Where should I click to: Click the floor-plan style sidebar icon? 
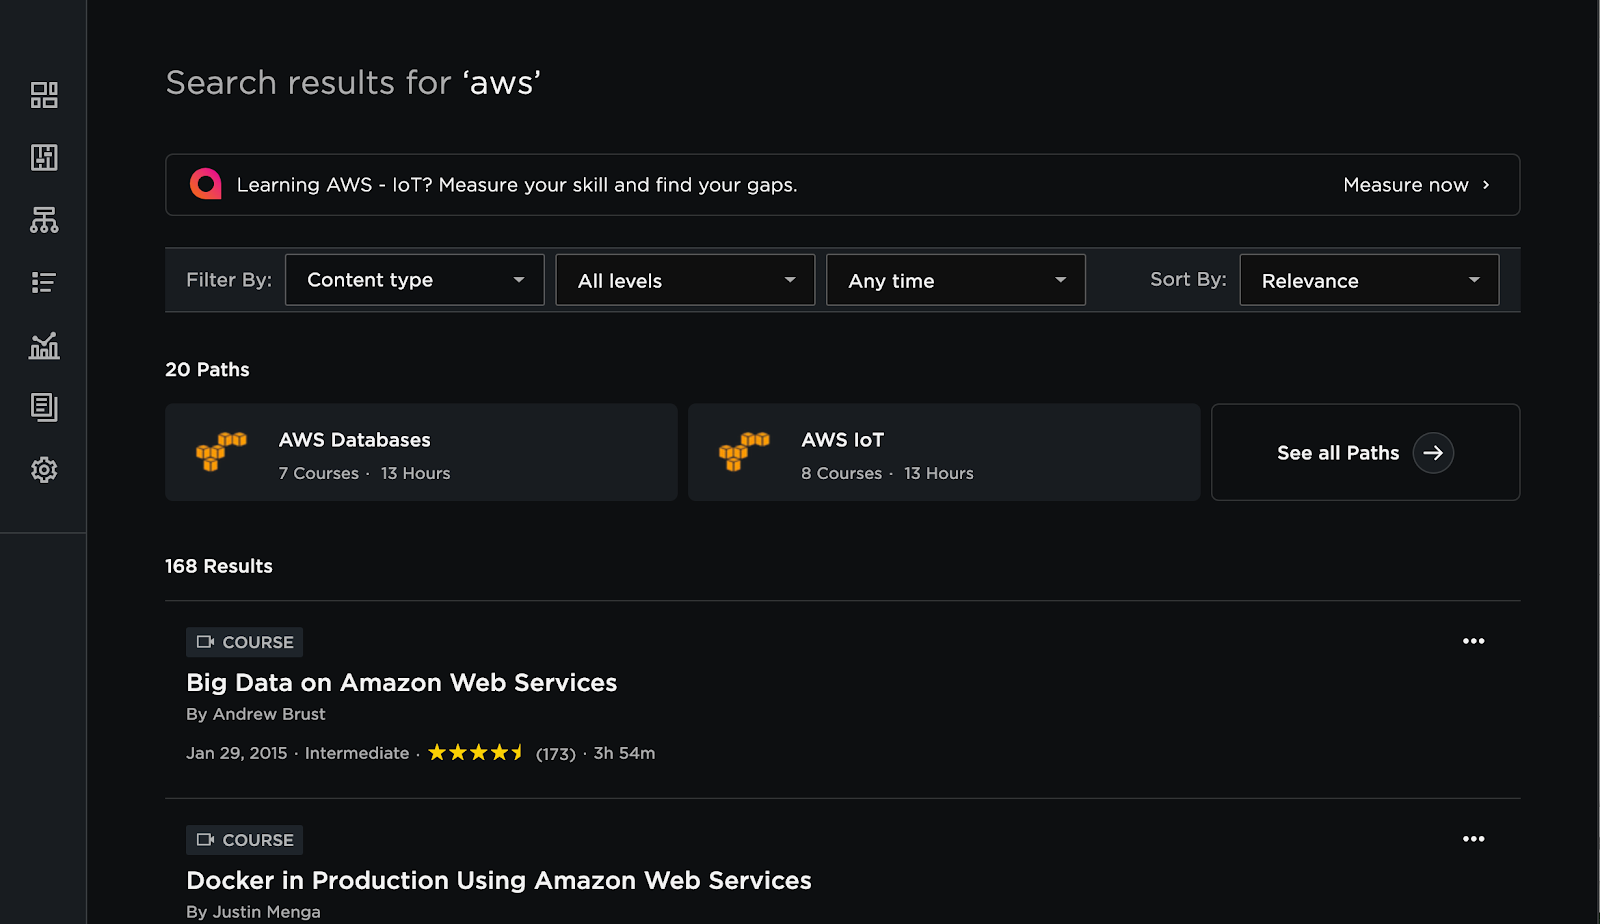pyautogui.click(x=44, y=157)
